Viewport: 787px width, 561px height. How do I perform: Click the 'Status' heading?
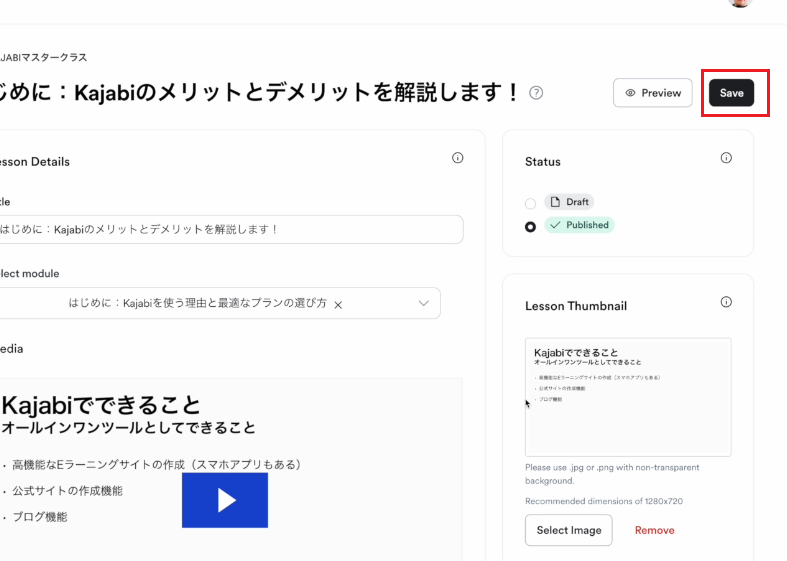(x=543, y=162)
